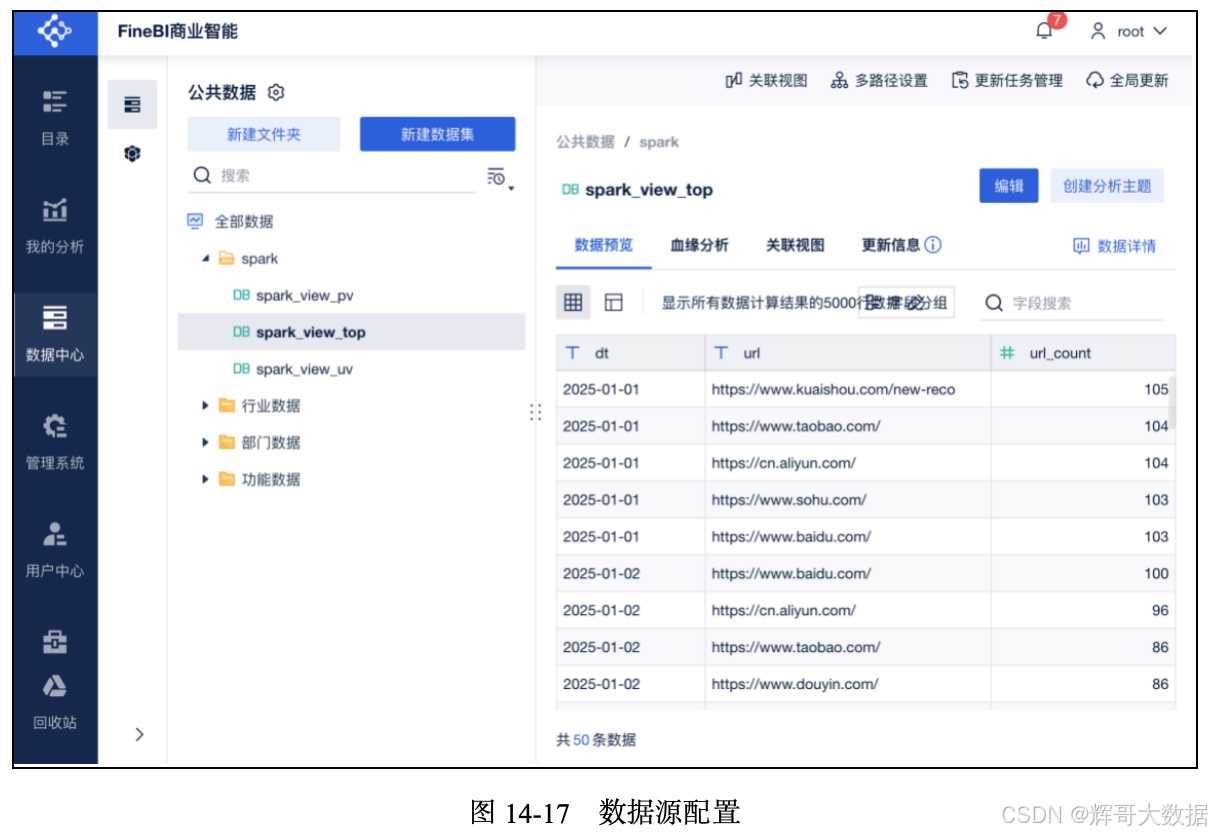Click 共50条数据 row count text

pos(596,740)
